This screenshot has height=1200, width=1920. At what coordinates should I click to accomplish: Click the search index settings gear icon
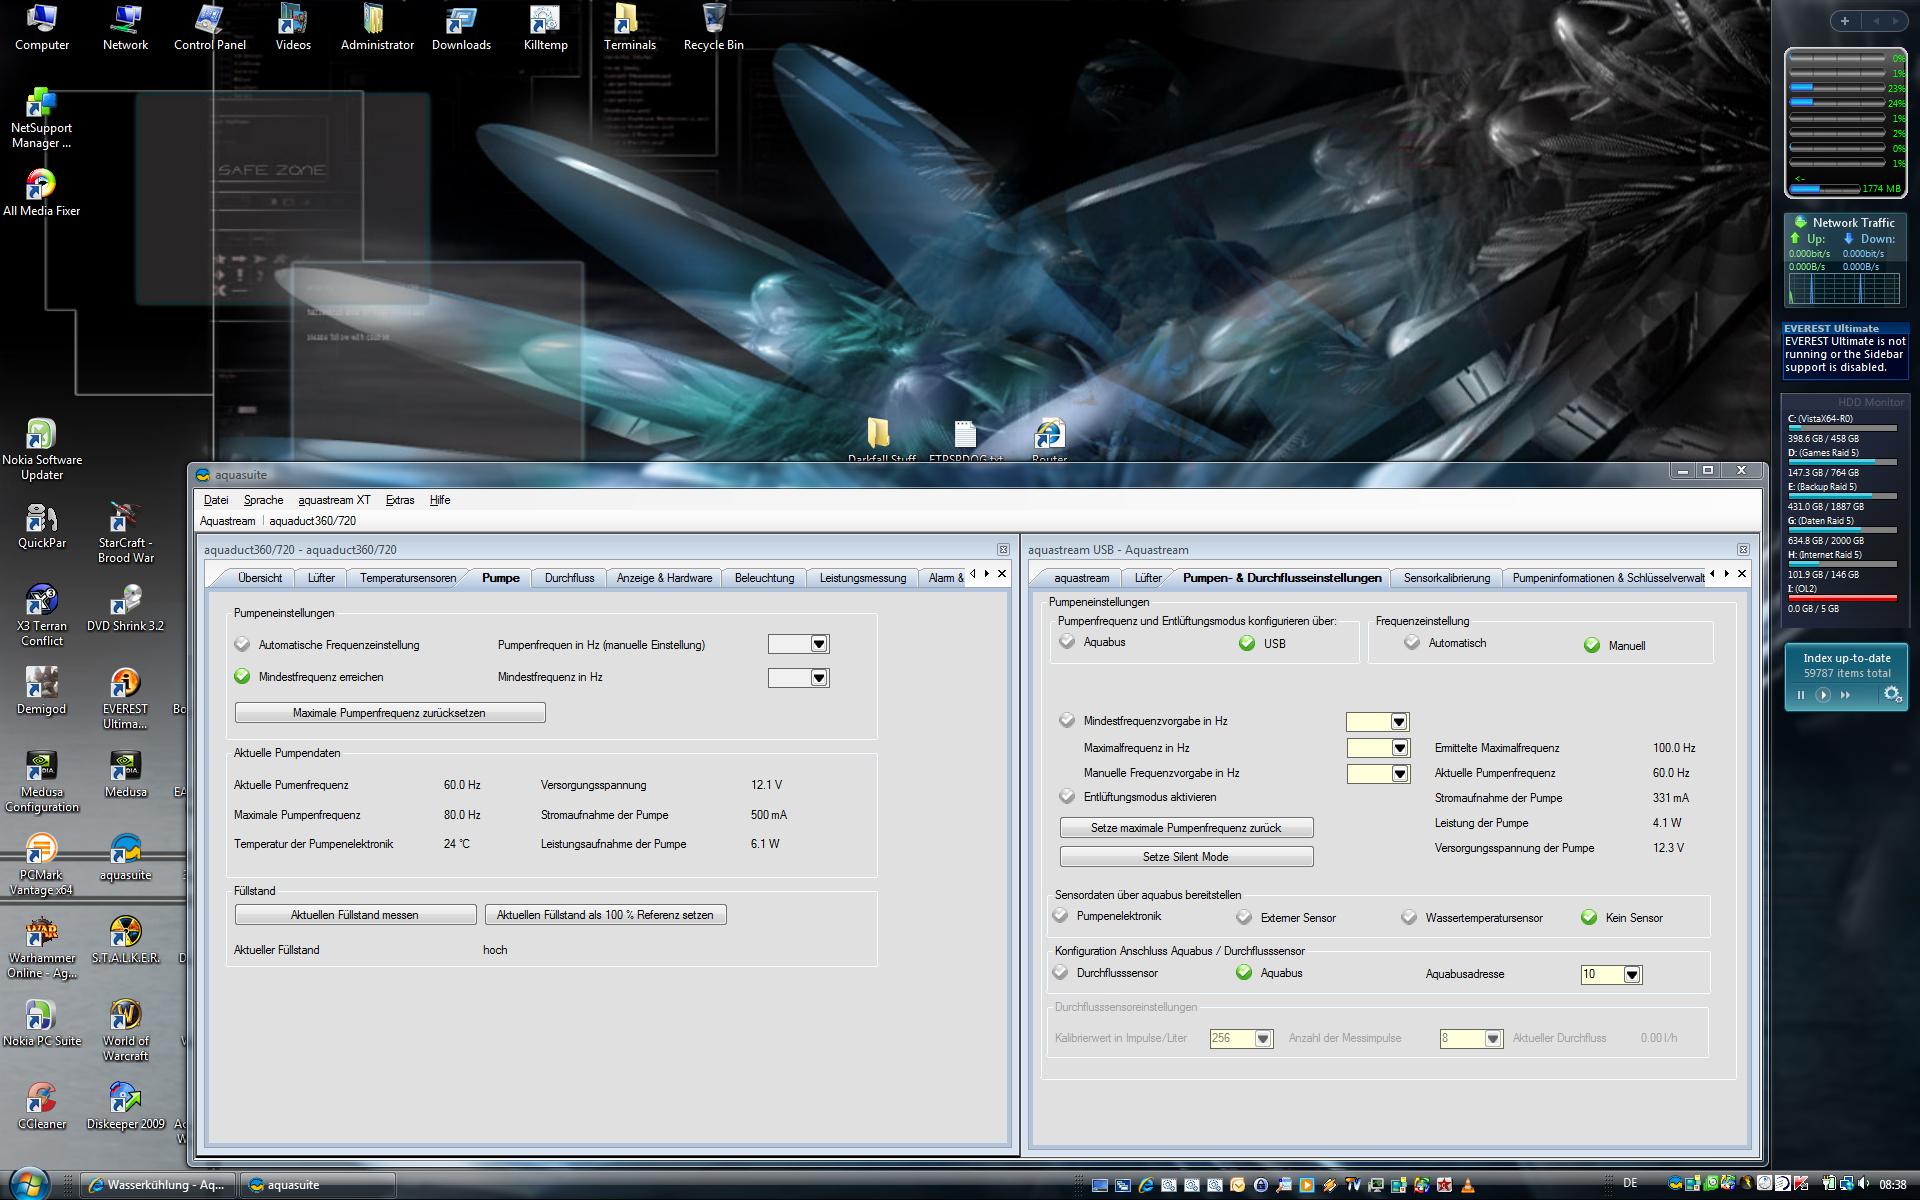coord(1892,694)
